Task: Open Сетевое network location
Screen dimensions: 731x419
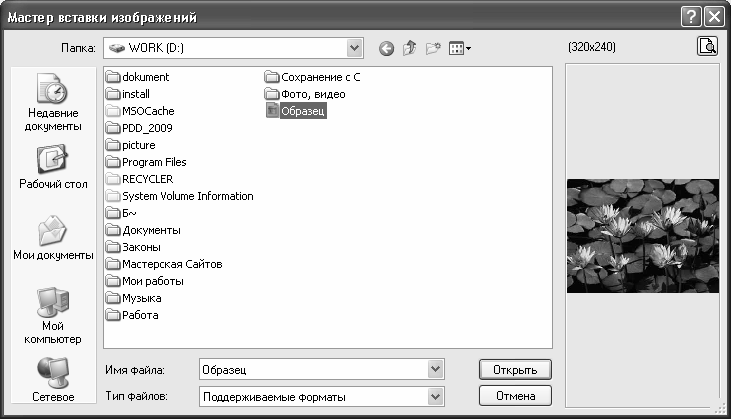Action: click(x=53, y=380)
